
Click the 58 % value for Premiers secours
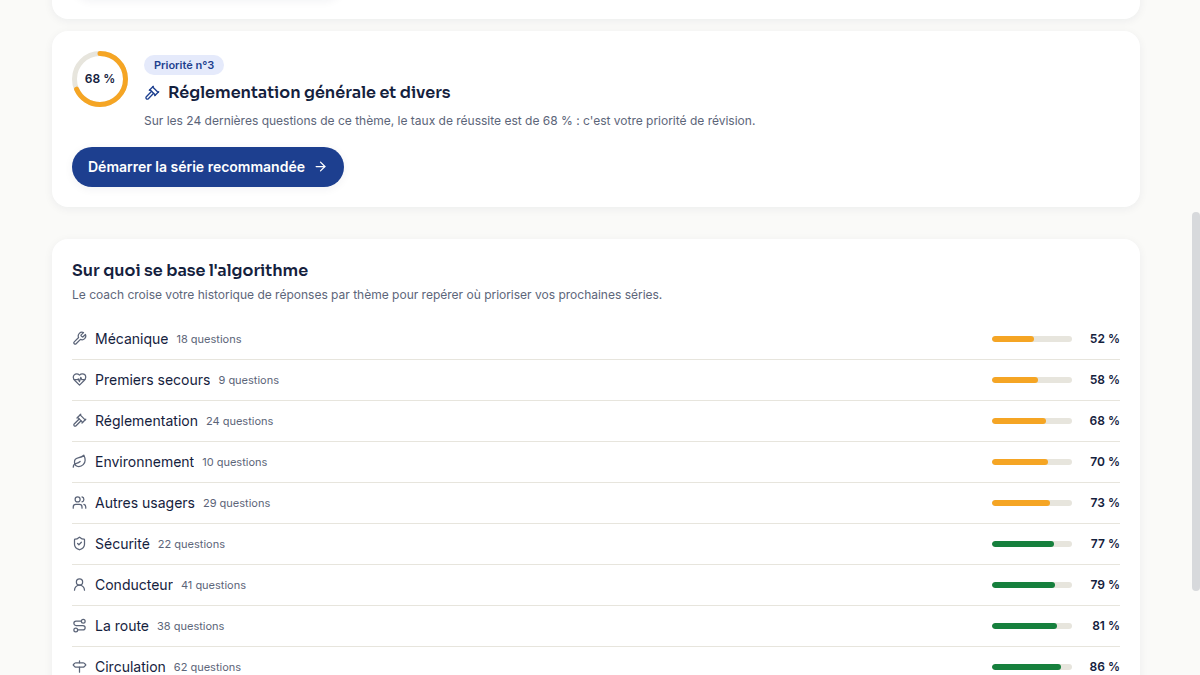[1105, 380]
